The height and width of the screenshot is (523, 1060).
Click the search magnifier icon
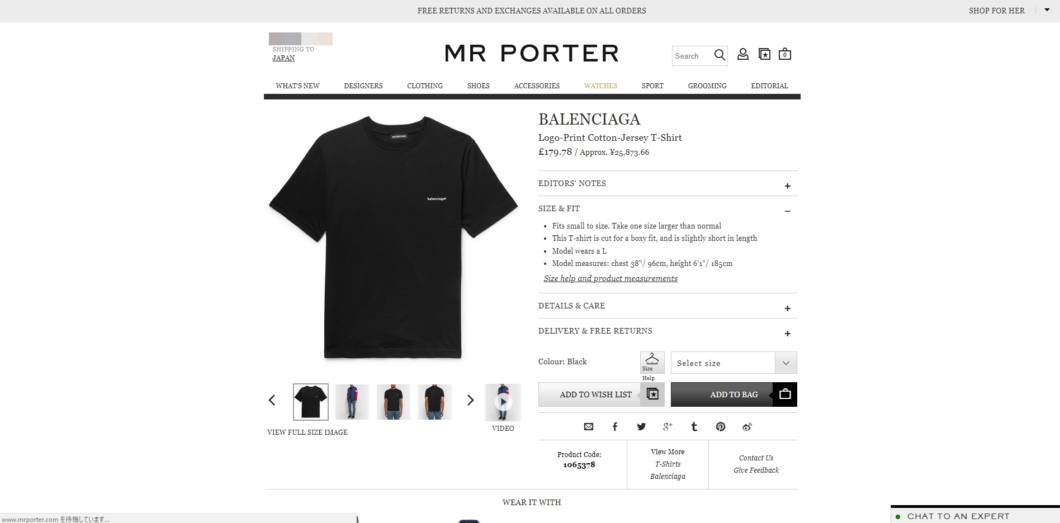[x=719, y=55]
